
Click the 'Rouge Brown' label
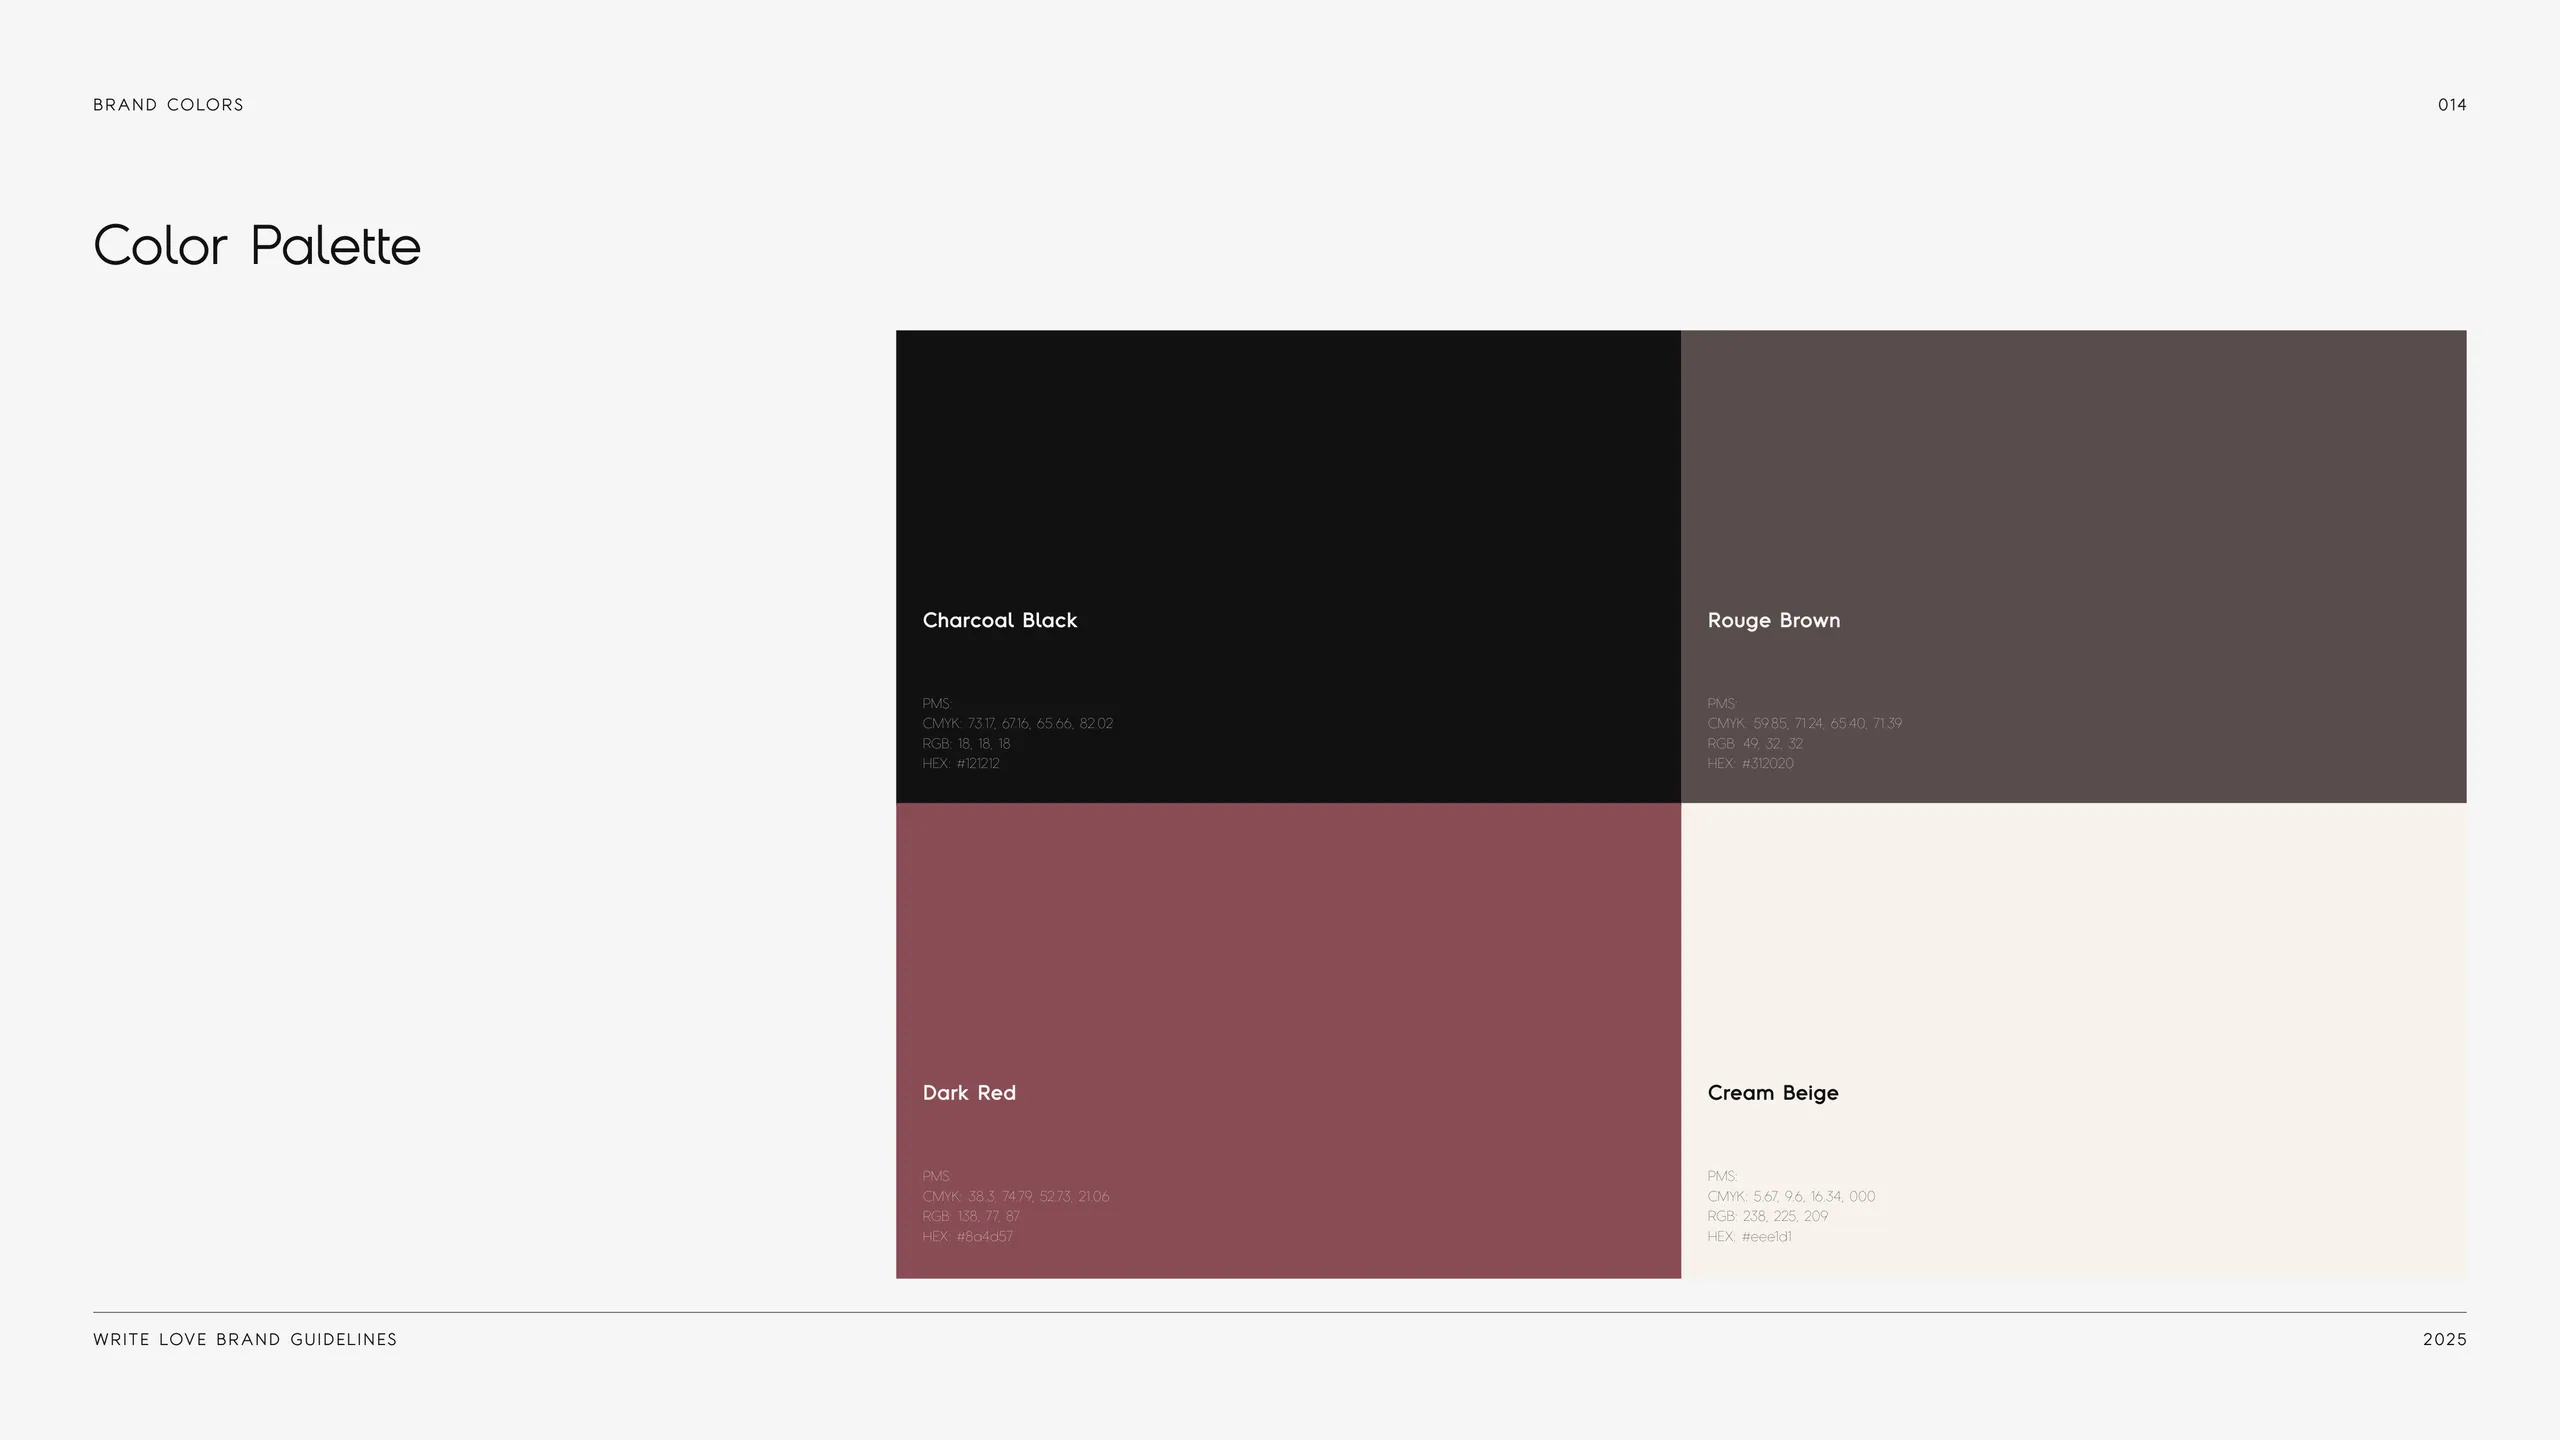pyautogui.click(x=1774, y=621)
